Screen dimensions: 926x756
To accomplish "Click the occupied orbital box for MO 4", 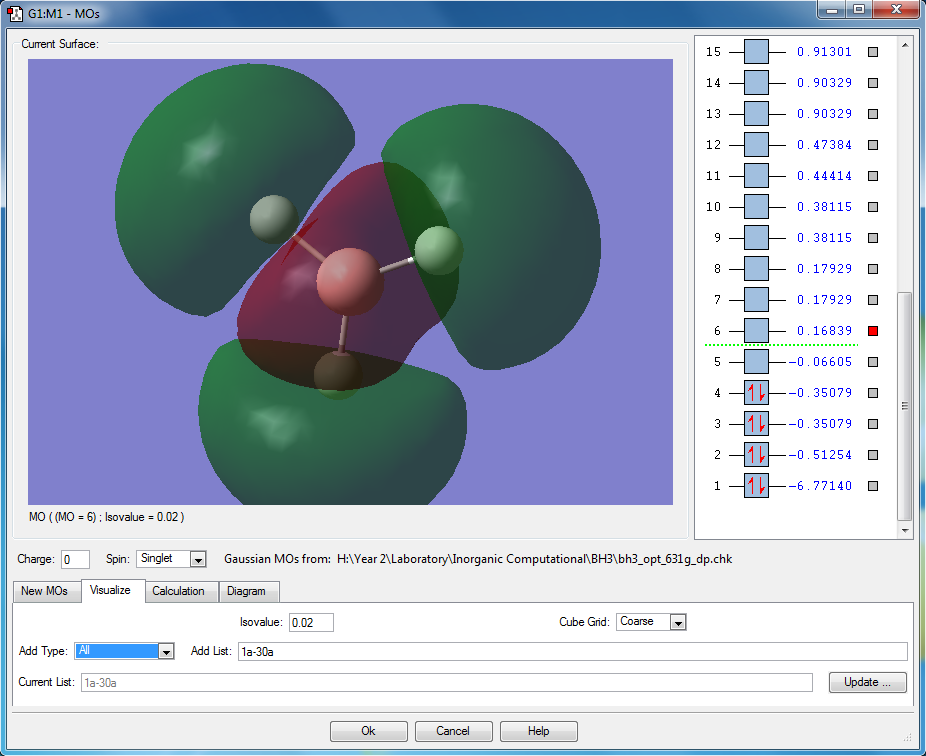I will click(x=756, y=393).
